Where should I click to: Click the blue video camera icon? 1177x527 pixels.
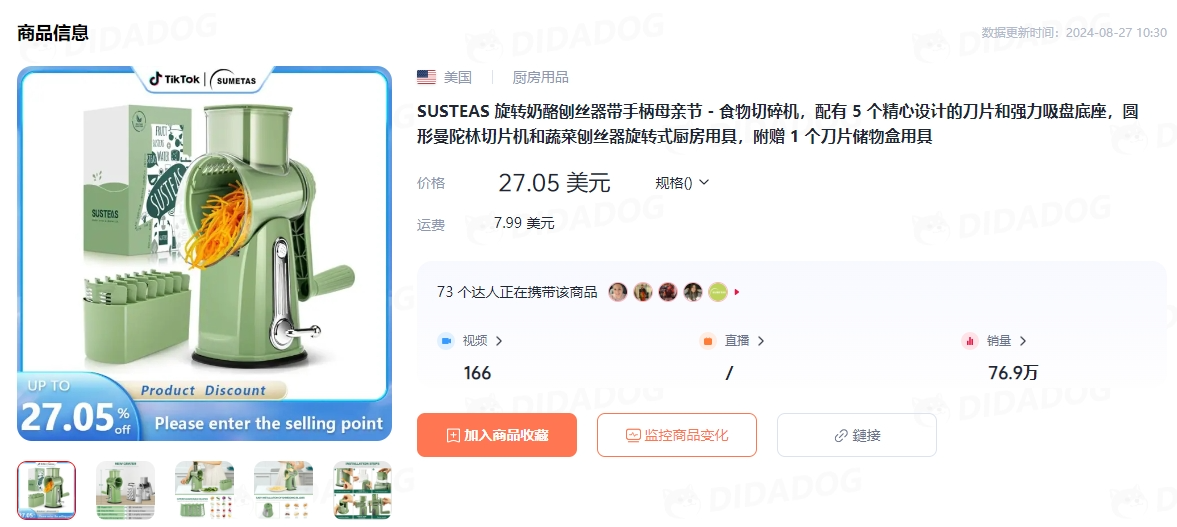[446, 341]
